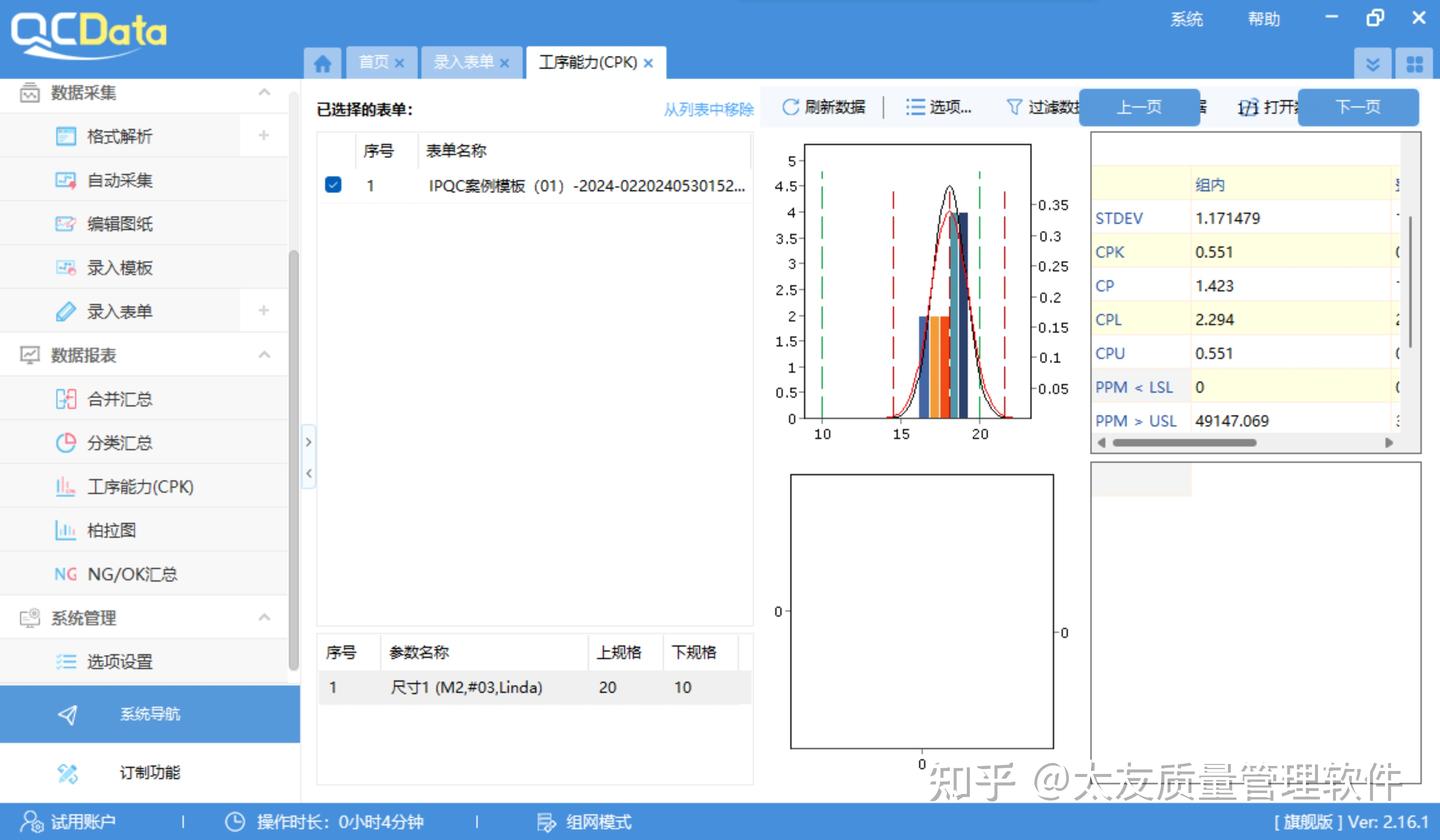The width and height of the screenshot is (1440, 840).
Task: Click the stats table vertical scrollbar
Action: (x=1410, y=283)
